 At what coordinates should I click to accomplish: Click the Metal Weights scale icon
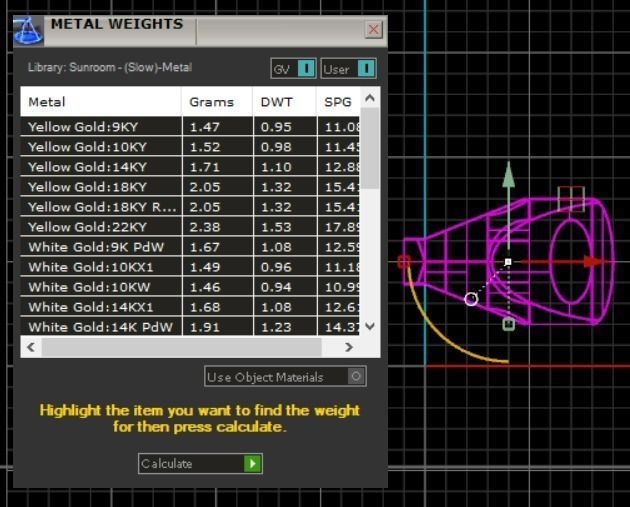tap(28, 31)
